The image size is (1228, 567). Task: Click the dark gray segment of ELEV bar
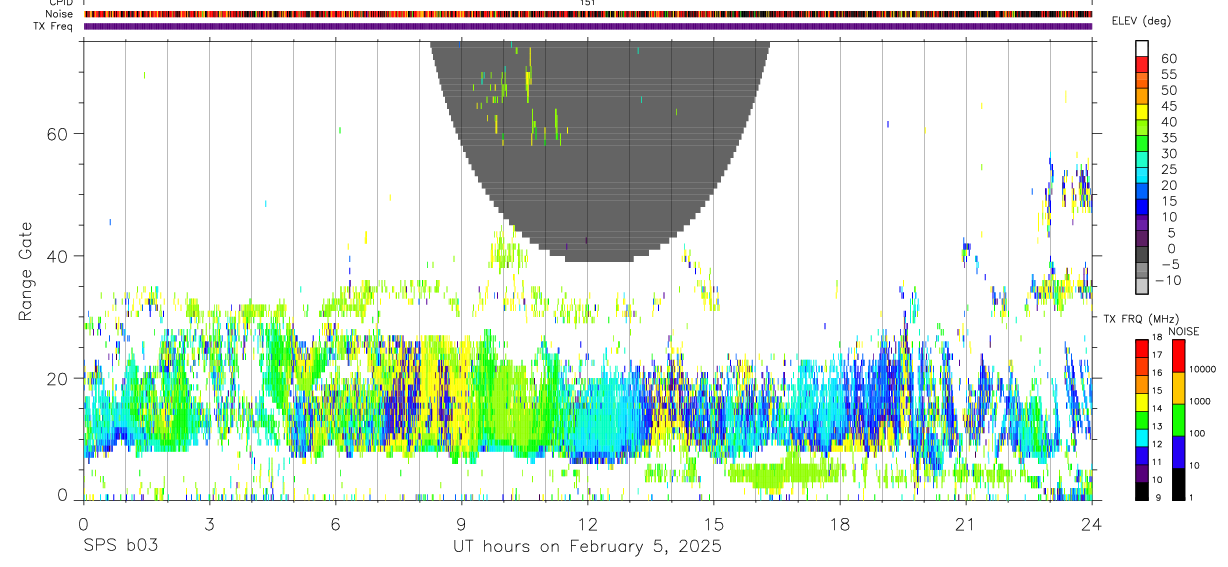(1142, 254)
